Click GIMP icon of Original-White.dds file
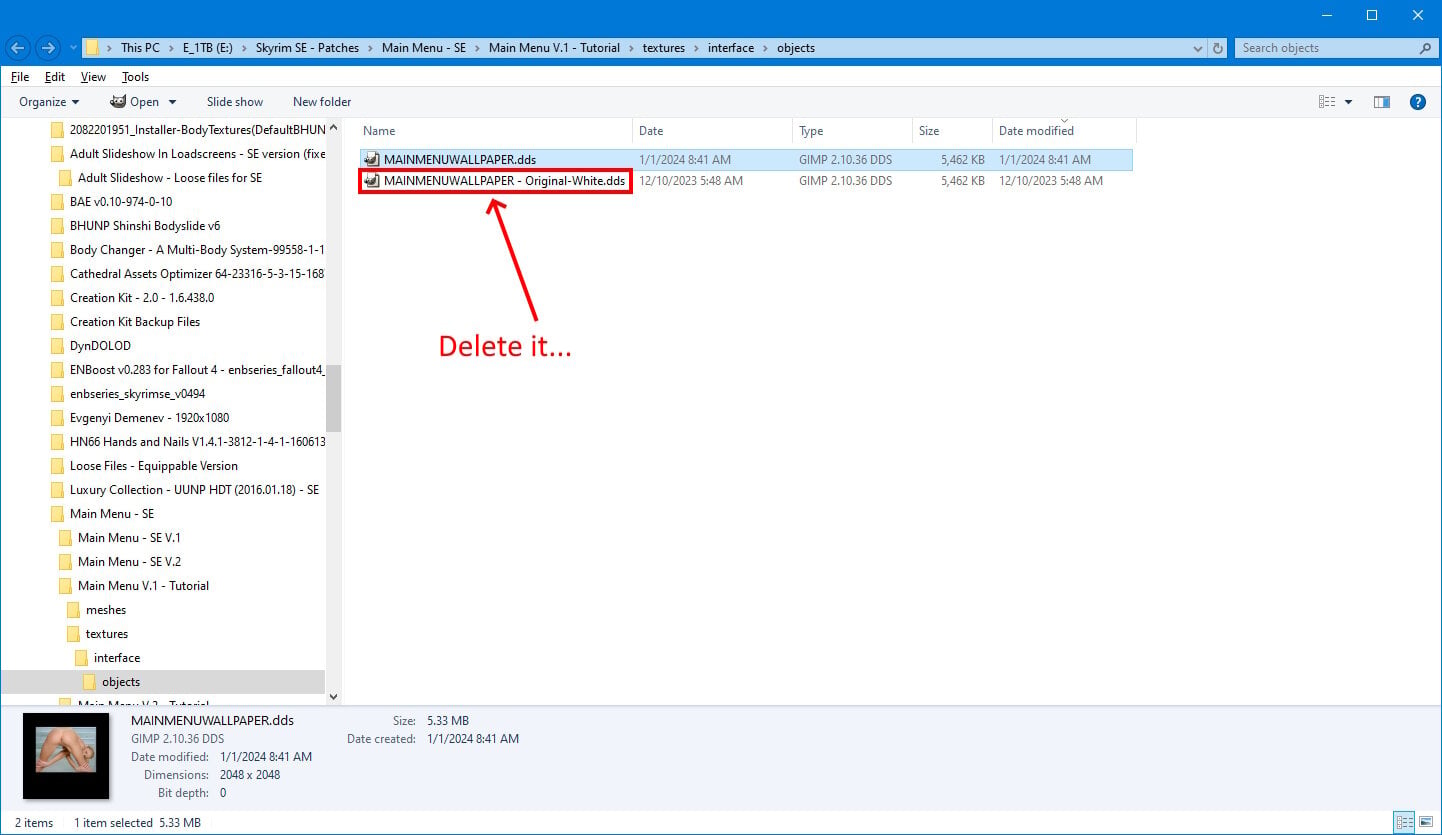The height and width of the screenshot is (835, 1442). click(x=372, y=181)
